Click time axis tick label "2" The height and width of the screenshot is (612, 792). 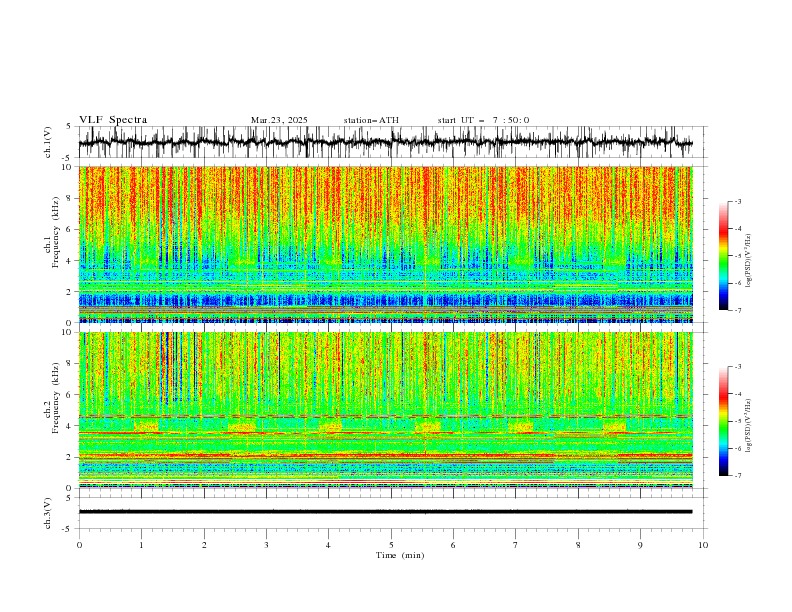point(204,545)
